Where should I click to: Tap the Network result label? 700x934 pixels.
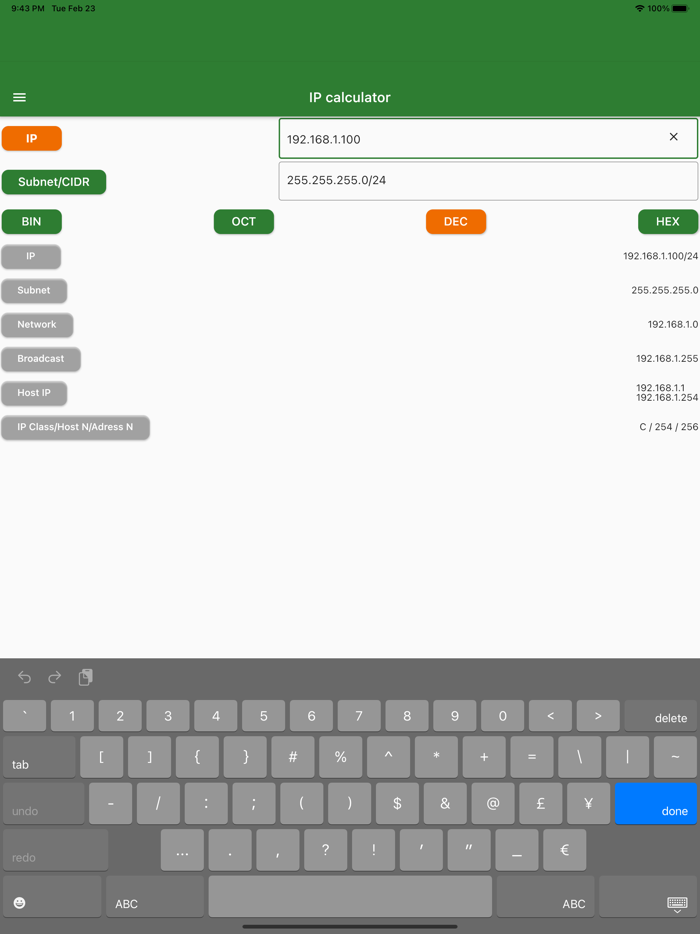(x=37, y=325)
